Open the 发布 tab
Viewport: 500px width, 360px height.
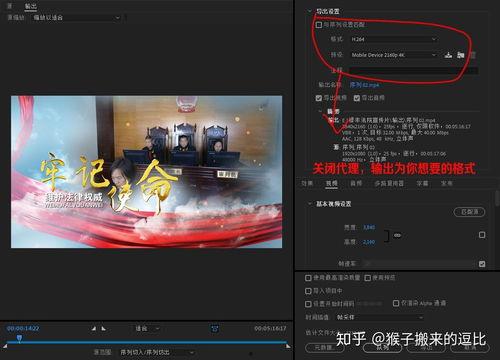point(447,183)
